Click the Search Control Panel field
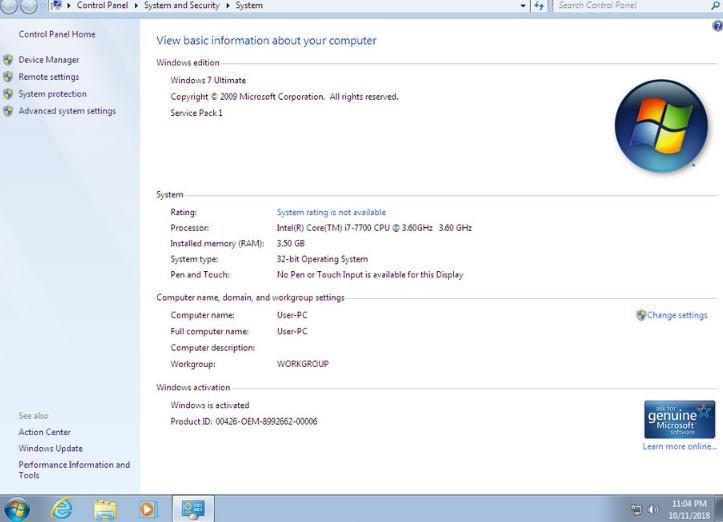723x522 pixels. (x=631, y=6)
